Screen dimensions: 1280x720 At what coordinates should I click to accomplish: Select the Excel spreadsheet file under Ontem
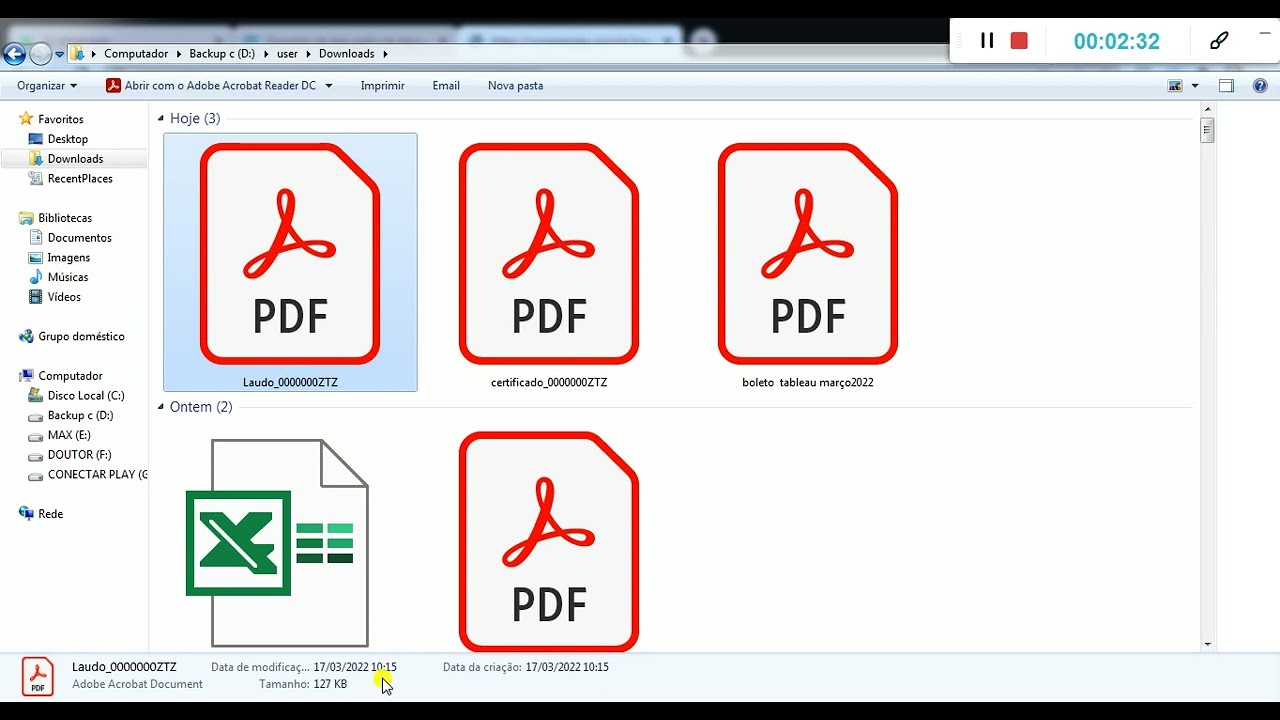pos(278,543)
